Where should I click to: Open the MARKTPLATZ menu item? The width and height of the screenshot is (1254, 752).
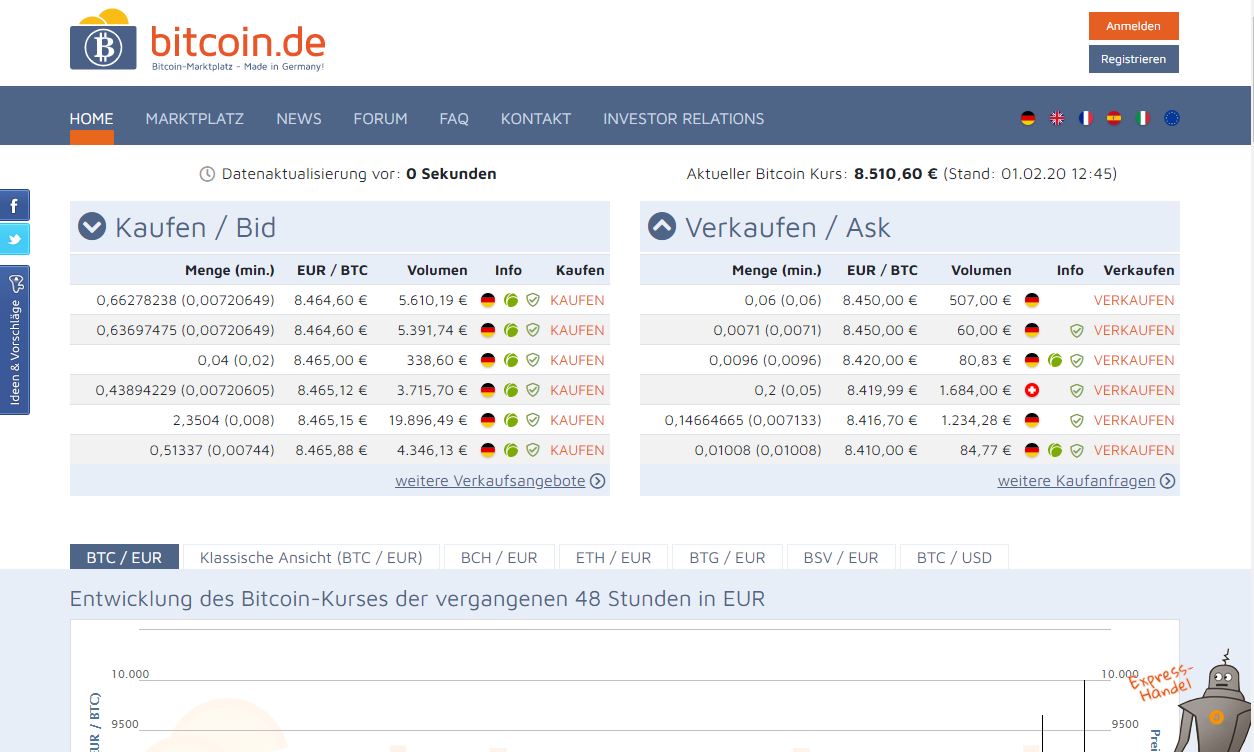[x=195, y=118]
